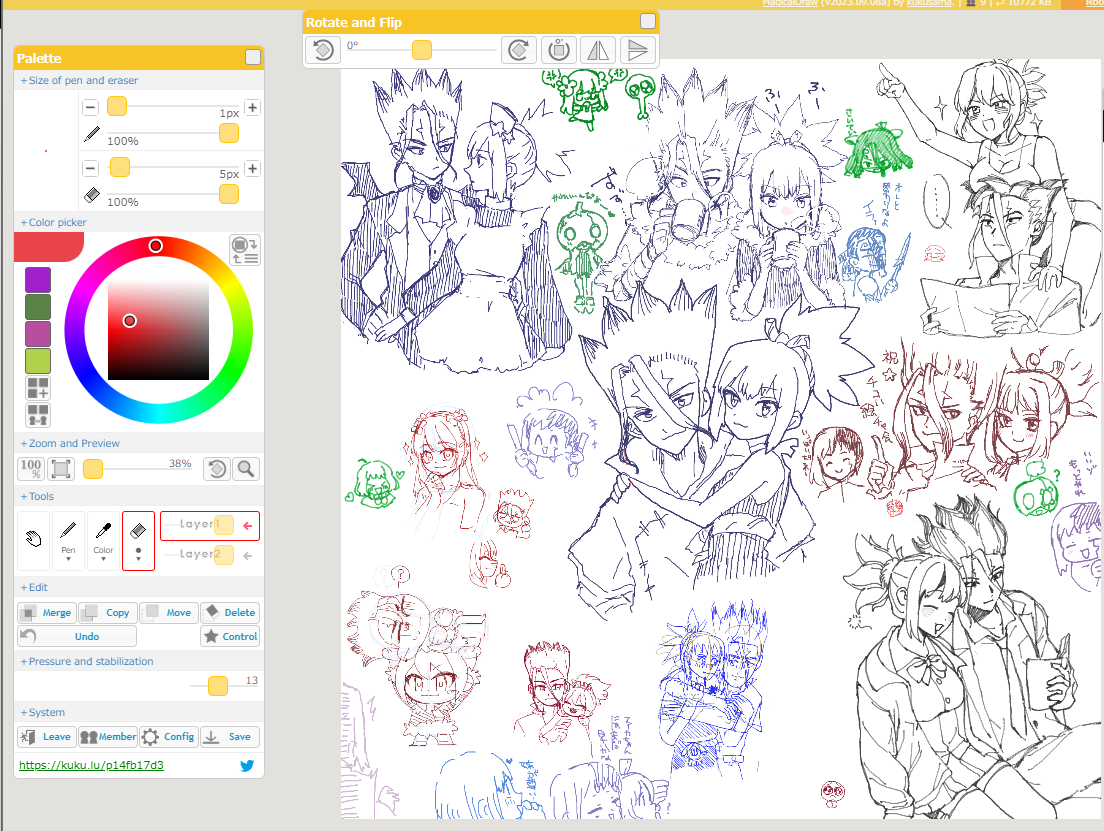Viewport: 1104px width, 831px height.
Task: Collapse the Tools section
Action: 37,496
